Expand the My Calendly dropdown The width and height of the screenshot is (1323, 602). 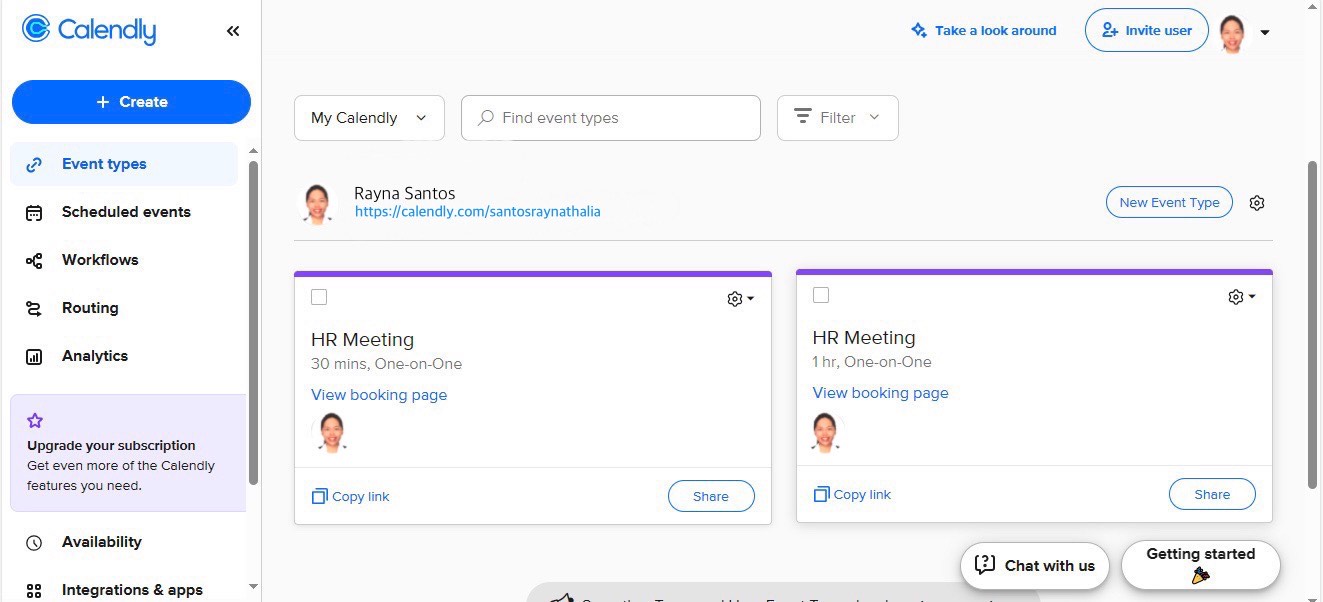(x=369, y=118)
